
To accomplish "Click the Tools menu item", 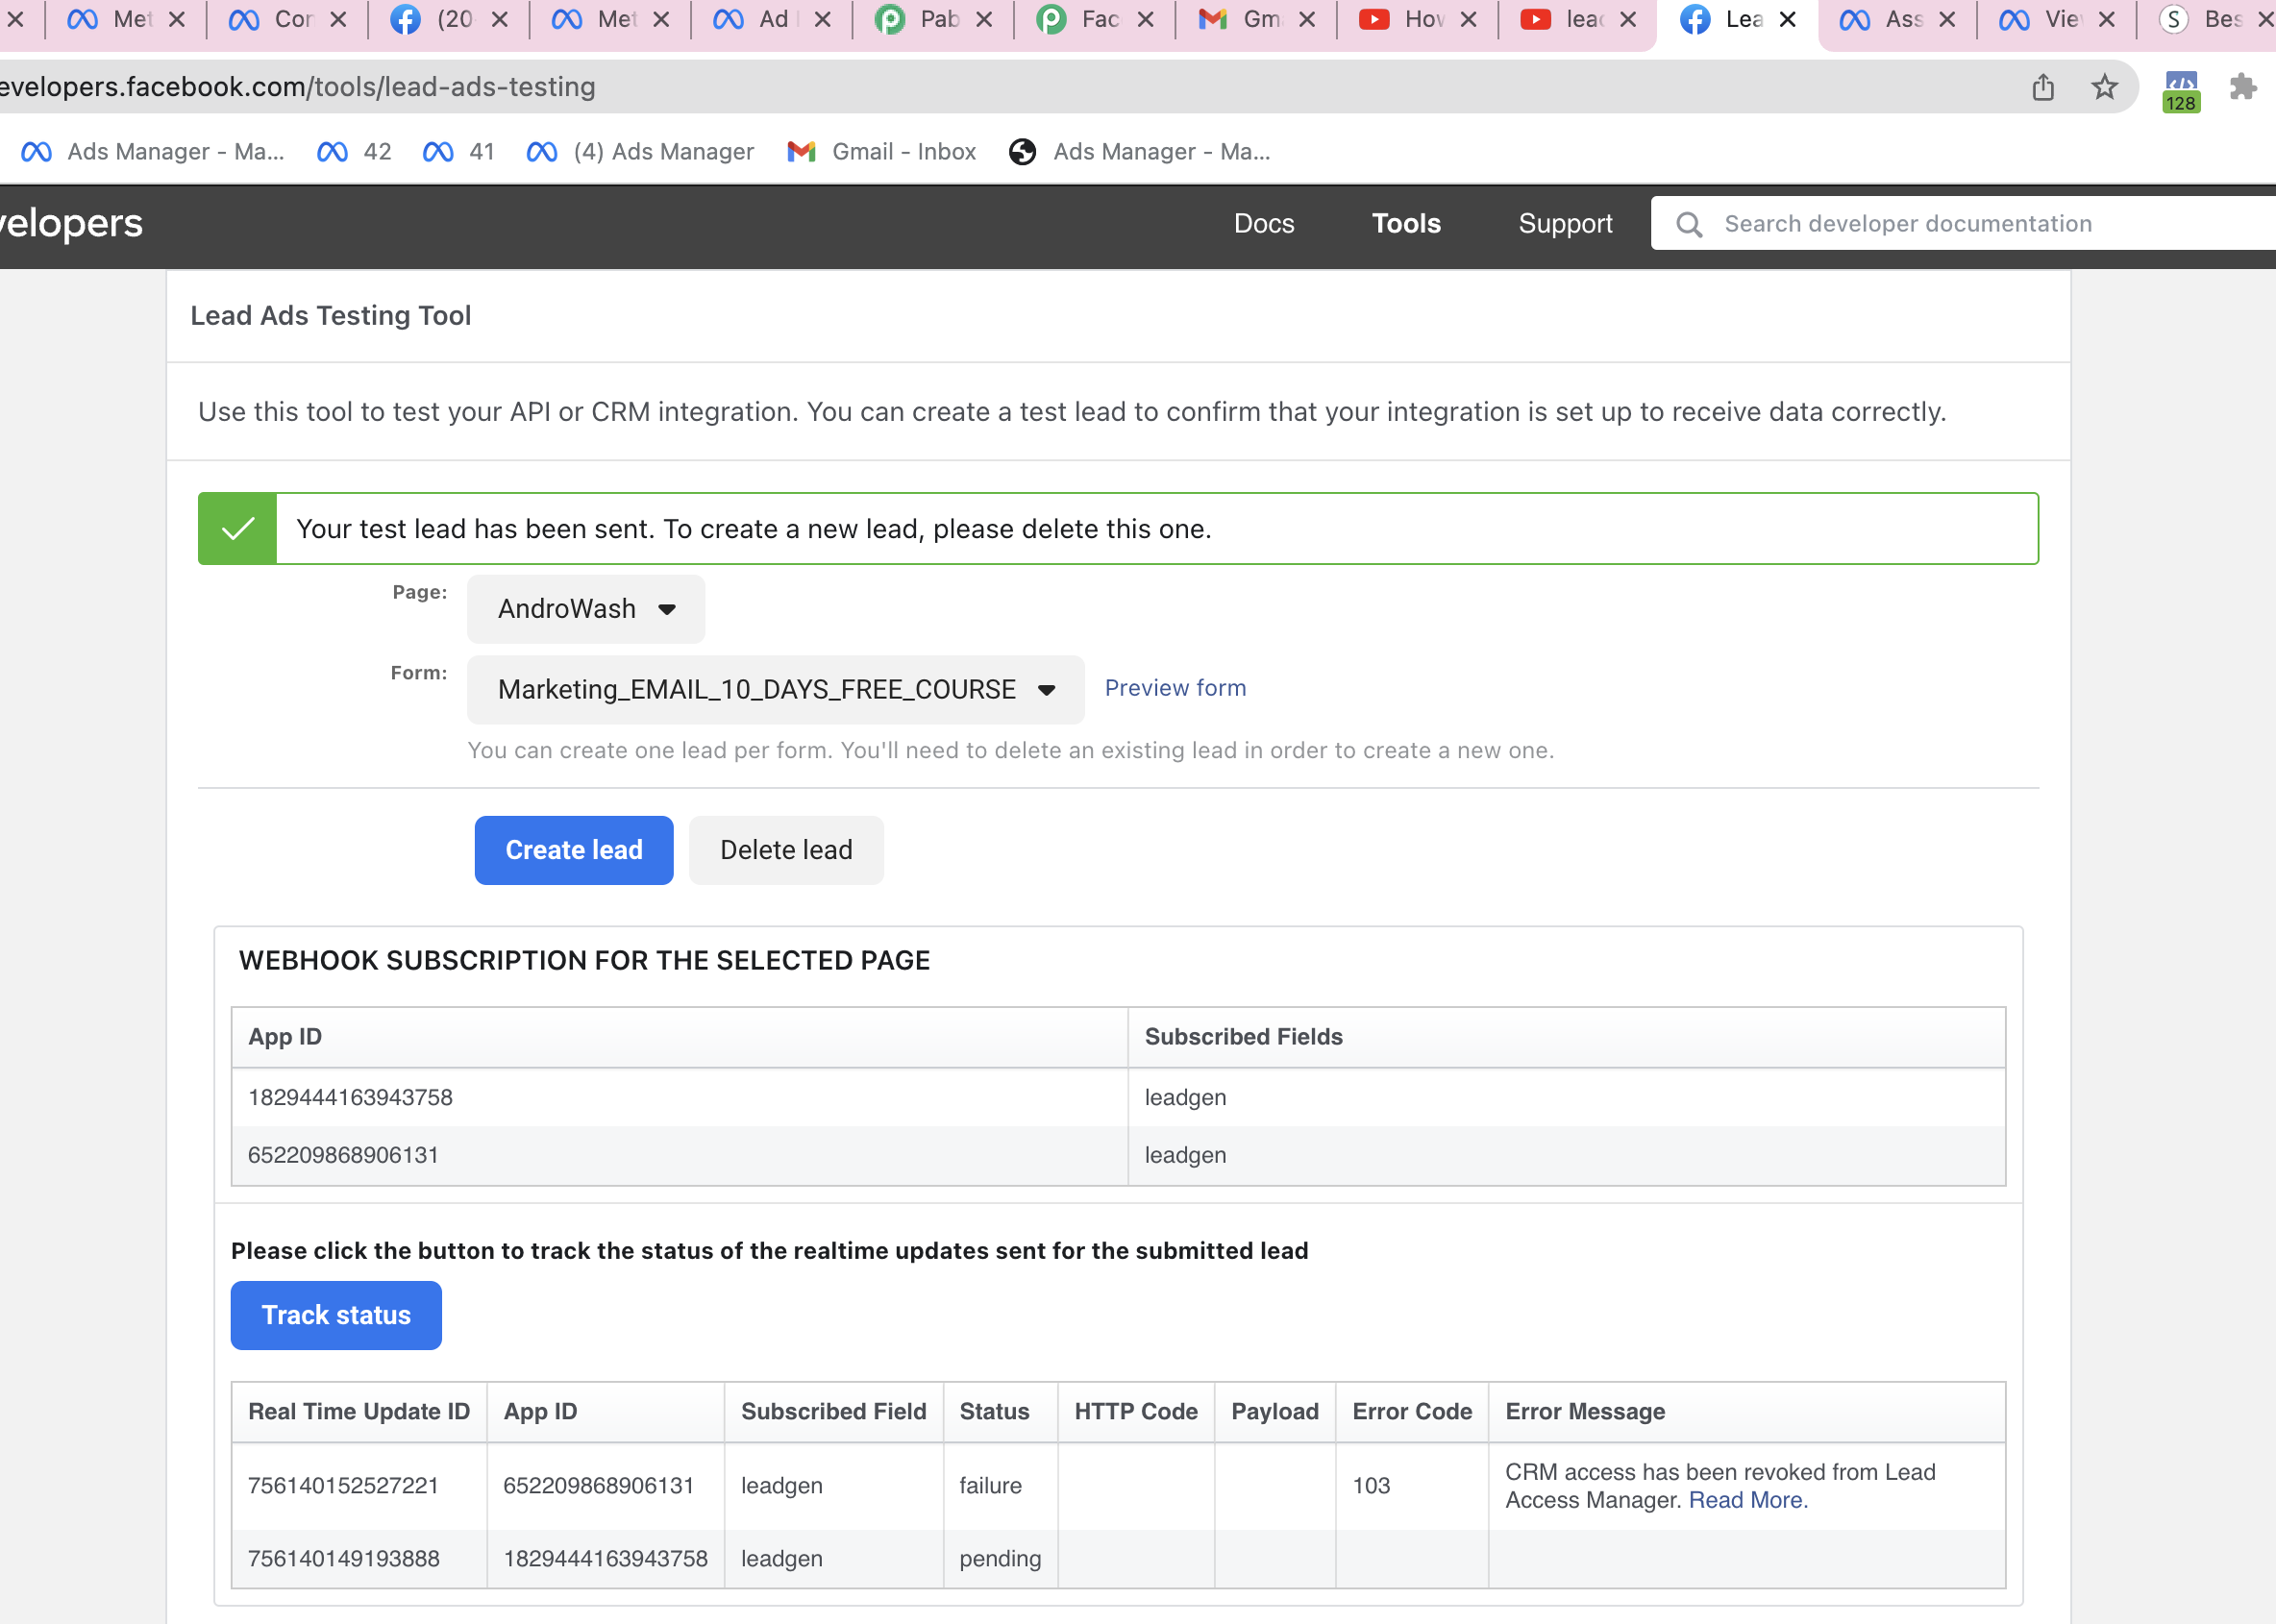I will [x=1406, y=221].
